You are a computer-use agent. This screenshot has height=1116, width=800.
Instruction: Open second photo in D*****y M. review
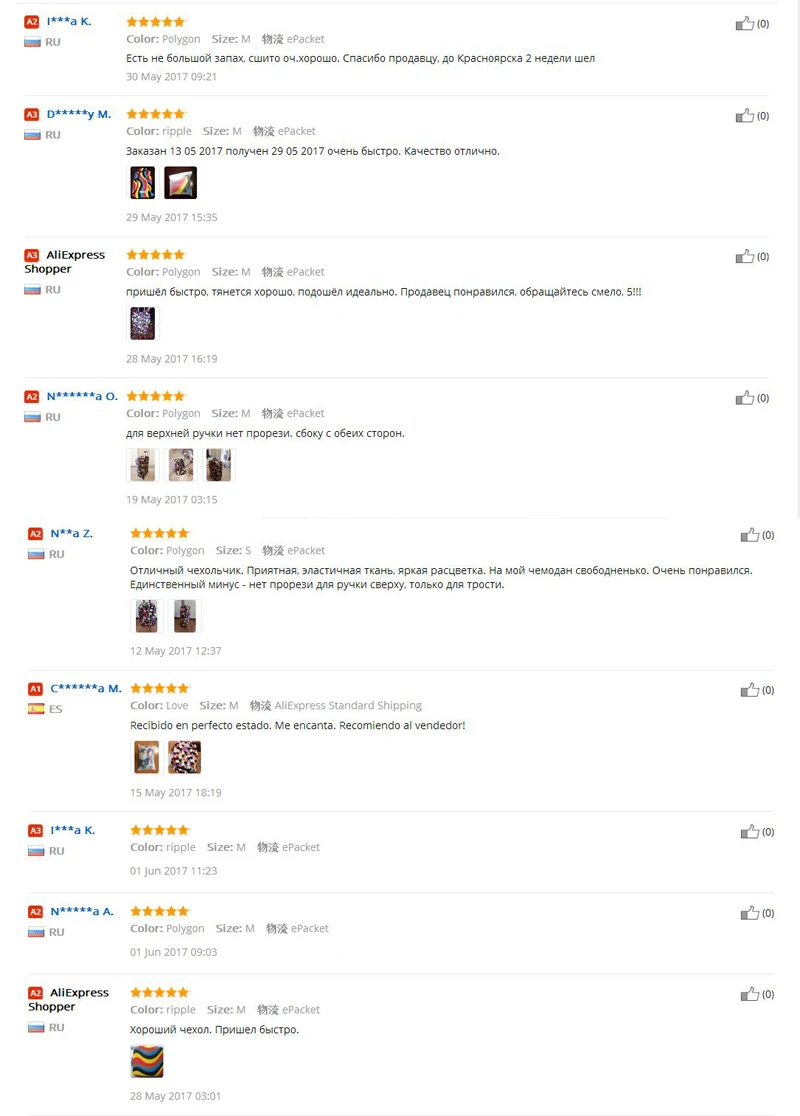180,182
